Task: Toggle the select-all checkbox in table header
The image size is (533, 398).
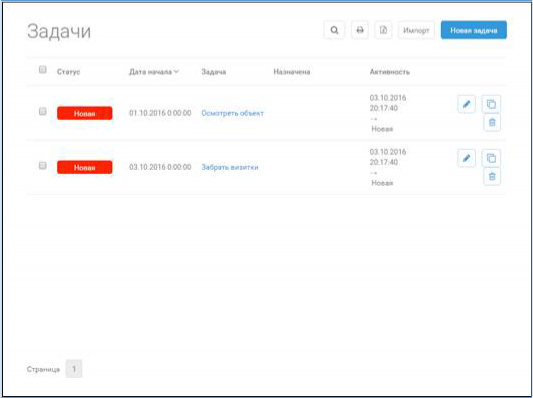Action: [42, 69]
